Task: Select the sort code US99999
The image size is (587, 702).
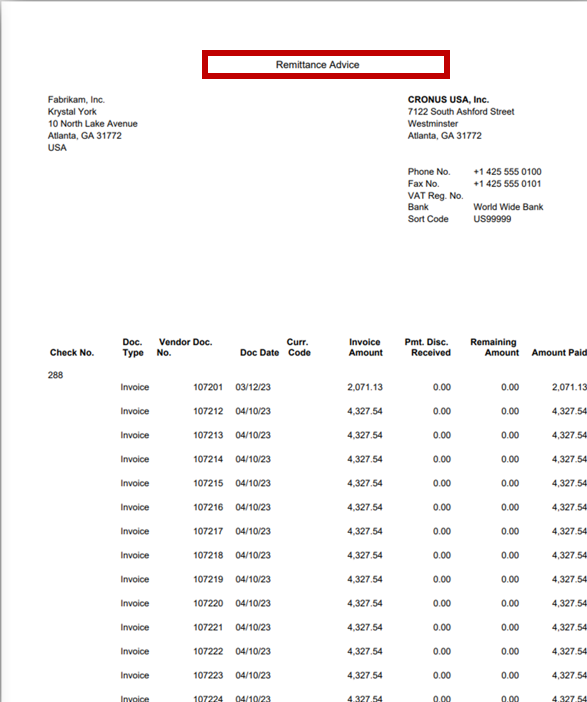Action: pos(492,219)
